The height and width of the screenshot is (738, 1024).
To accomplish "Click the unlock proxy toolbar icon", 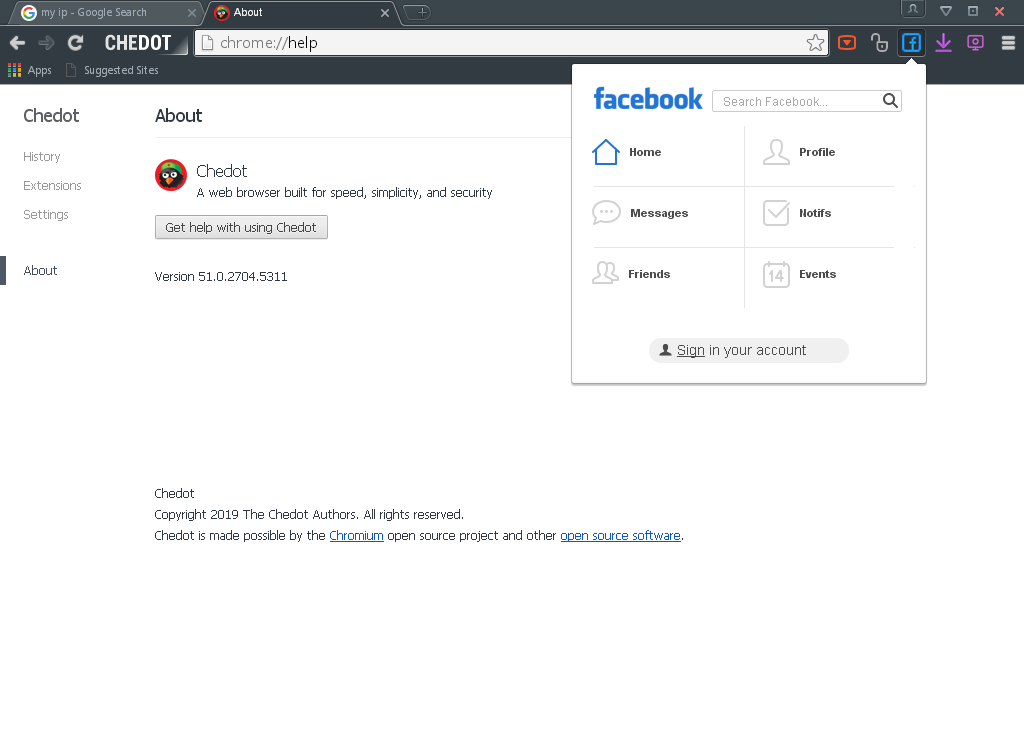I will [x=879, y=42].
